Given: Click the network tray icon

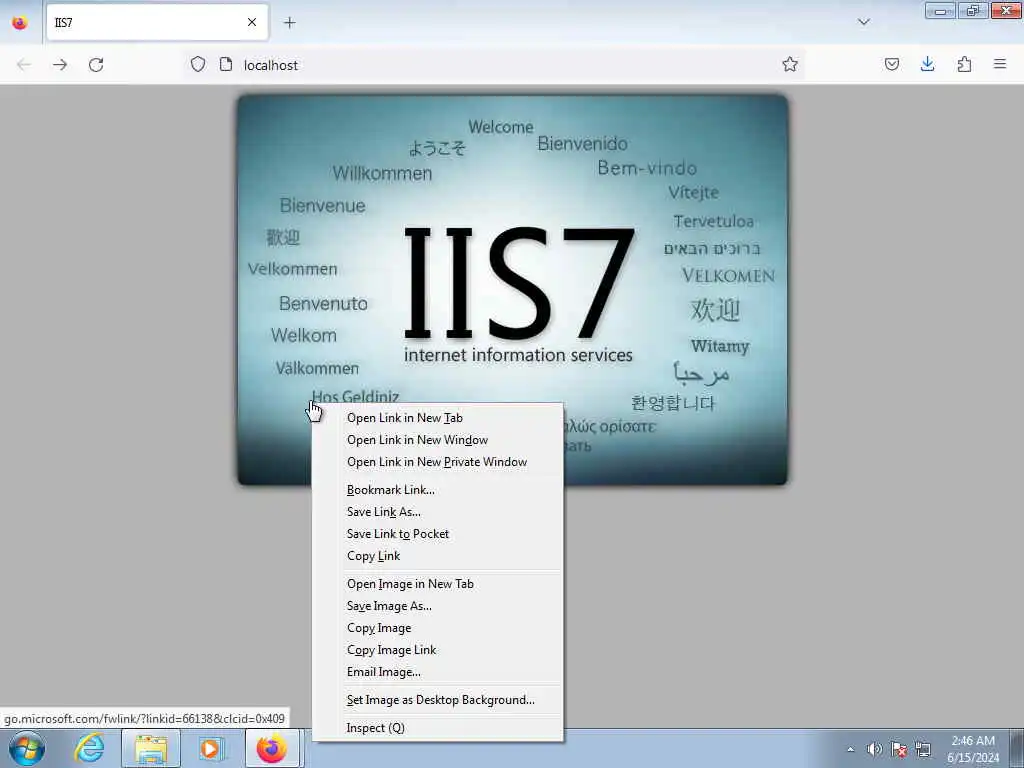Looking at the screenshot, I should click(x=923, y=750).
